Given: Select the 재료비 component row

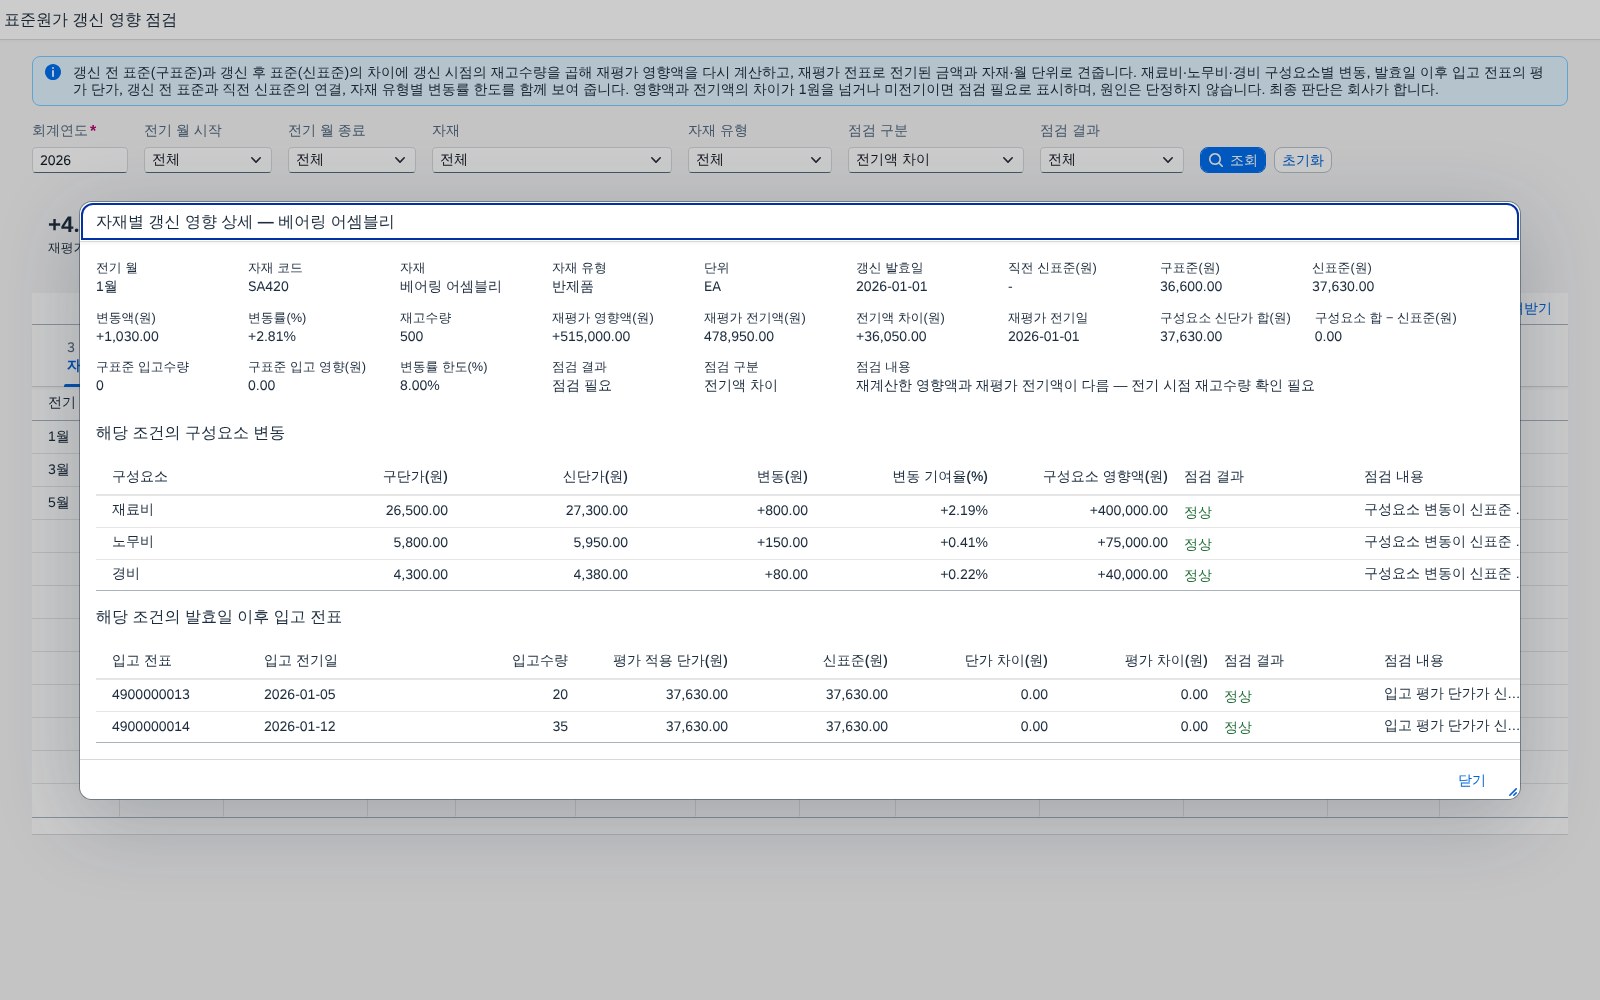Looking at the screenshot, I should [808, 511].
